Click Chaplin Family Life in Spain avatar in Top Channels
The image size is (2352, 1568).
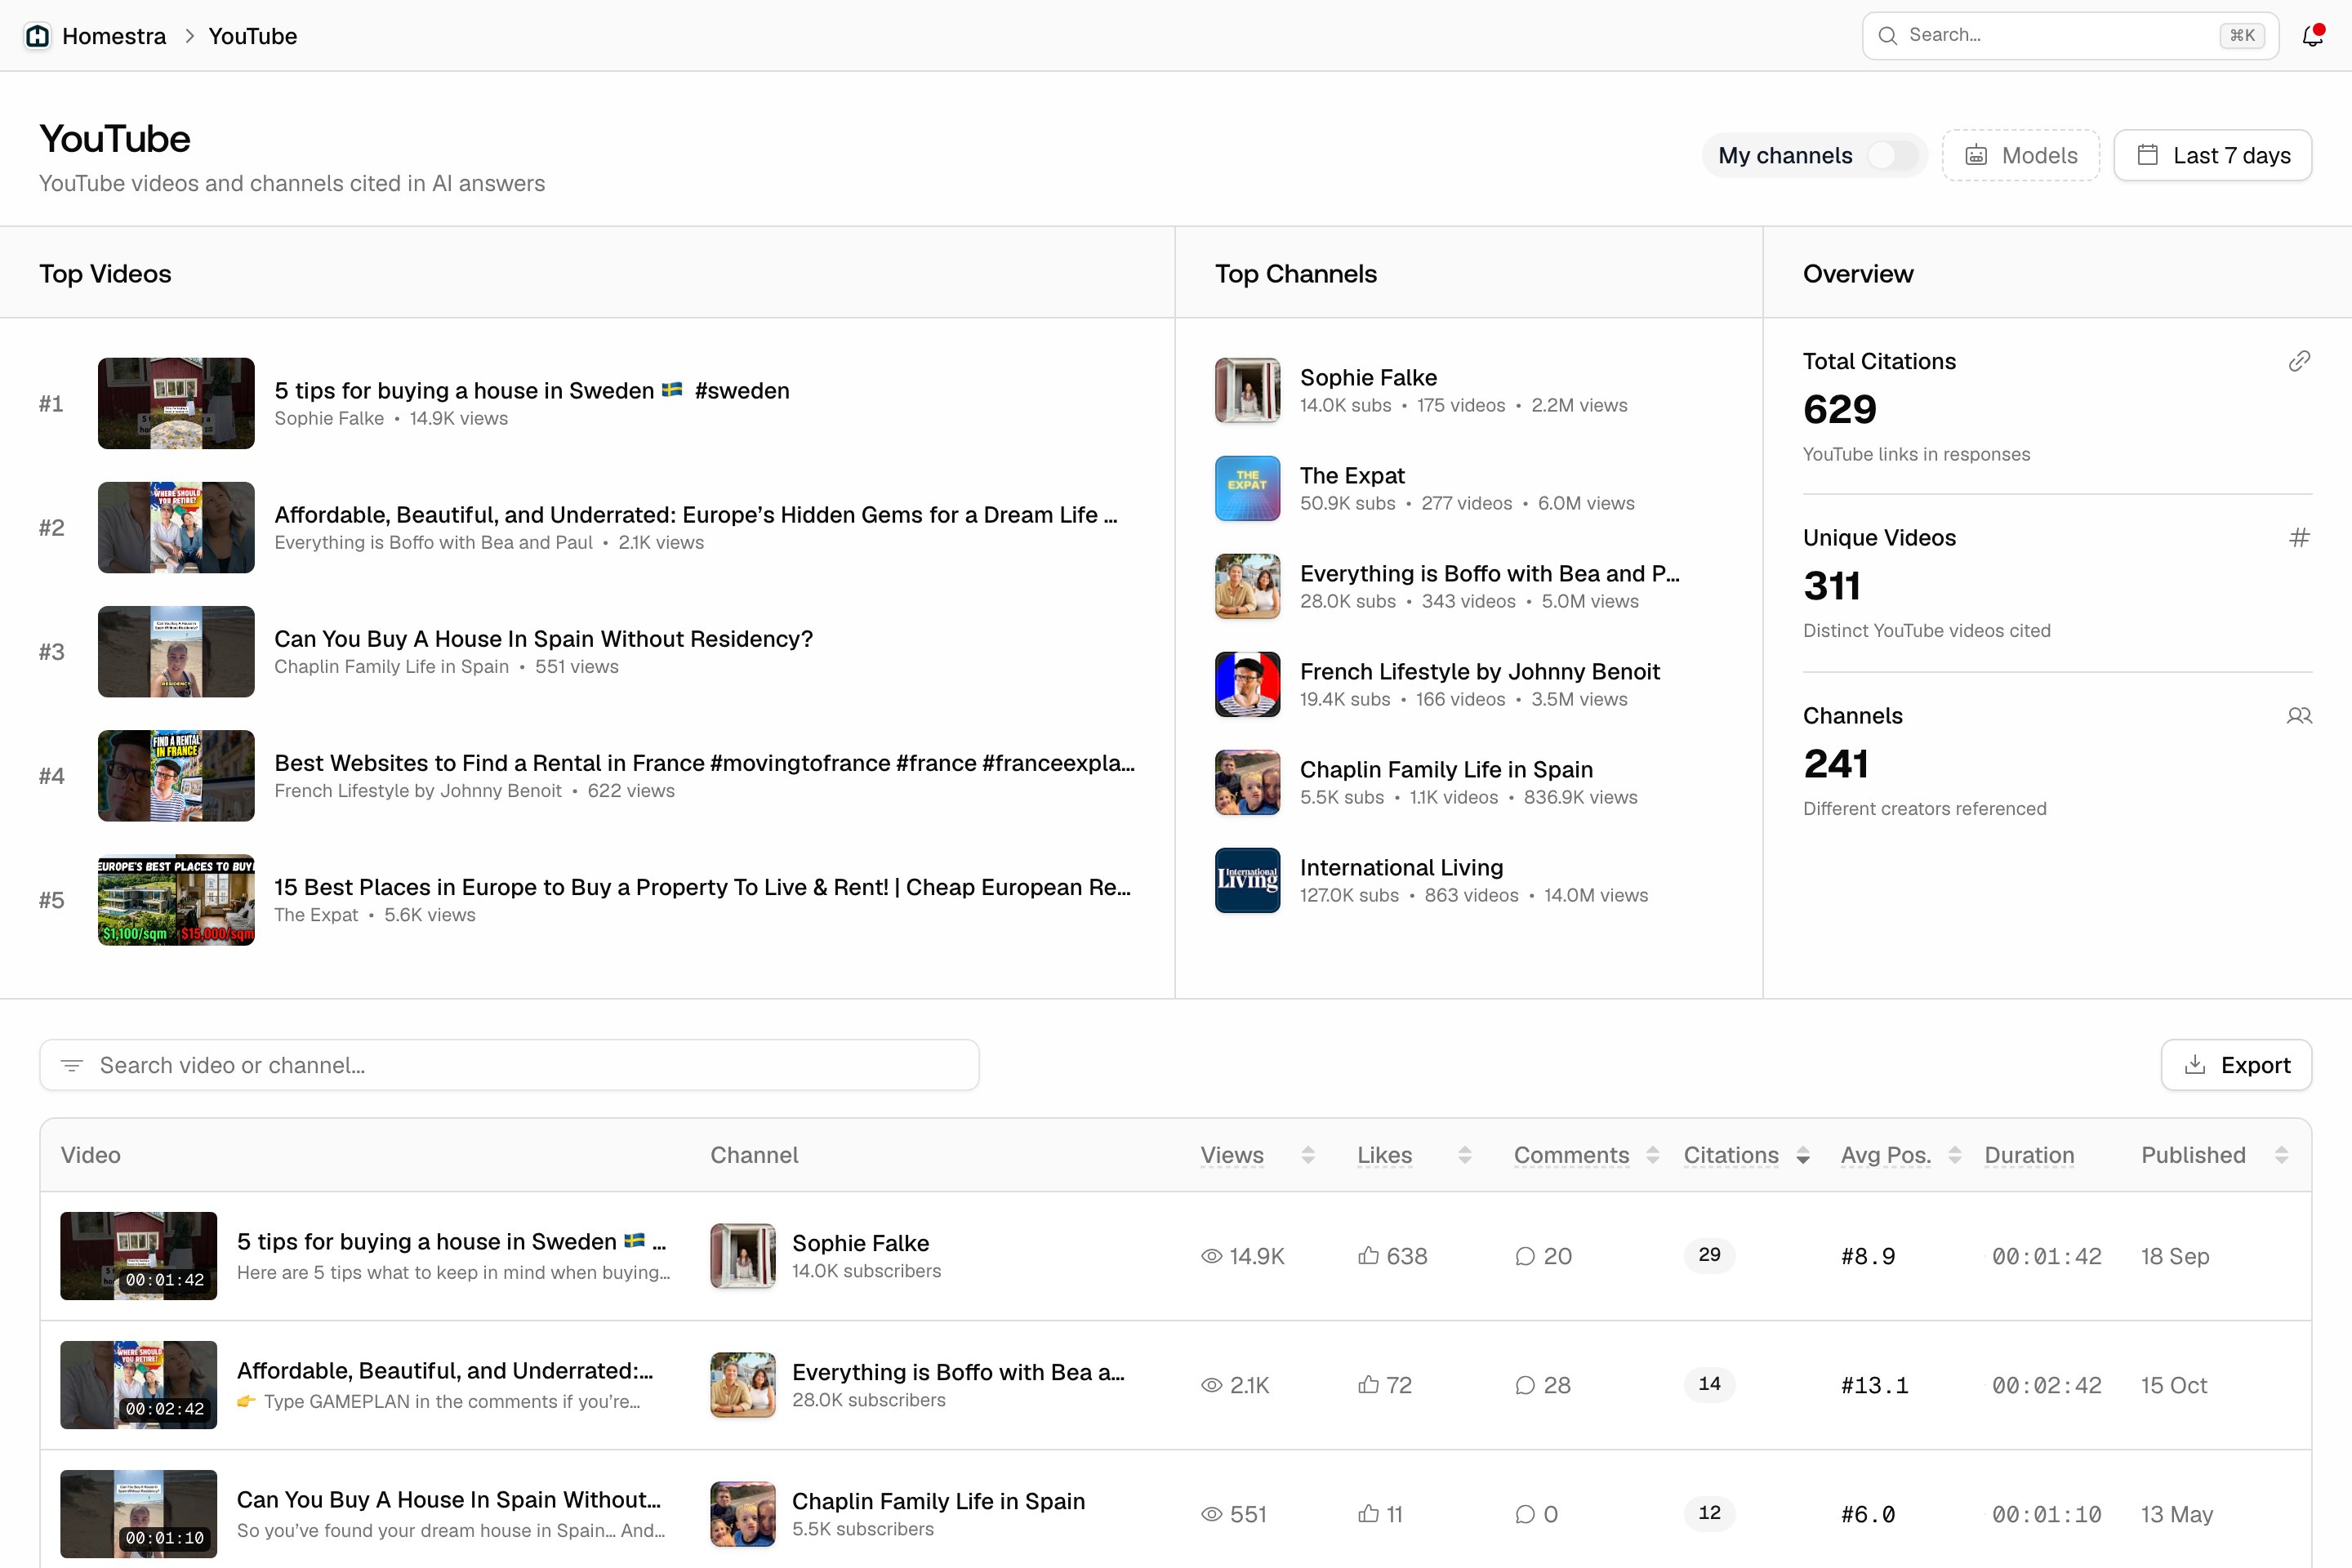pos(1247,782)
